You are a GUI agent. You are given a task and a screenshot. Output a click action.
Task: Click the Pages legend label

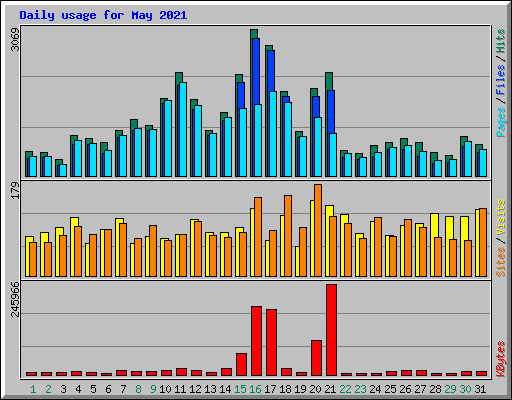point(501,122)
